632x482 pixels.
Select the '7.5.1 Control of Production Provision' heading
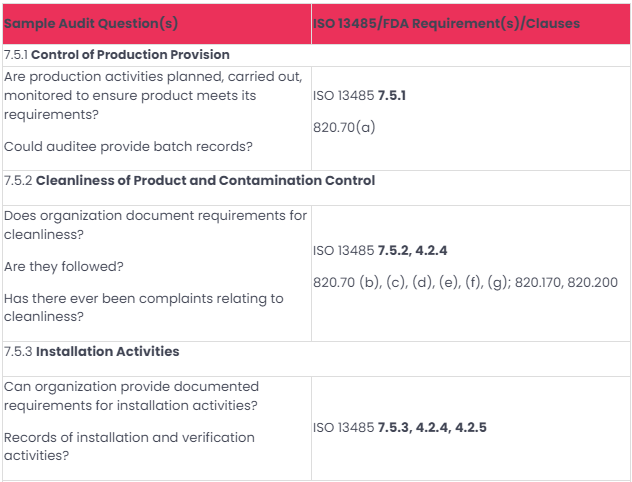pos(117,55)
